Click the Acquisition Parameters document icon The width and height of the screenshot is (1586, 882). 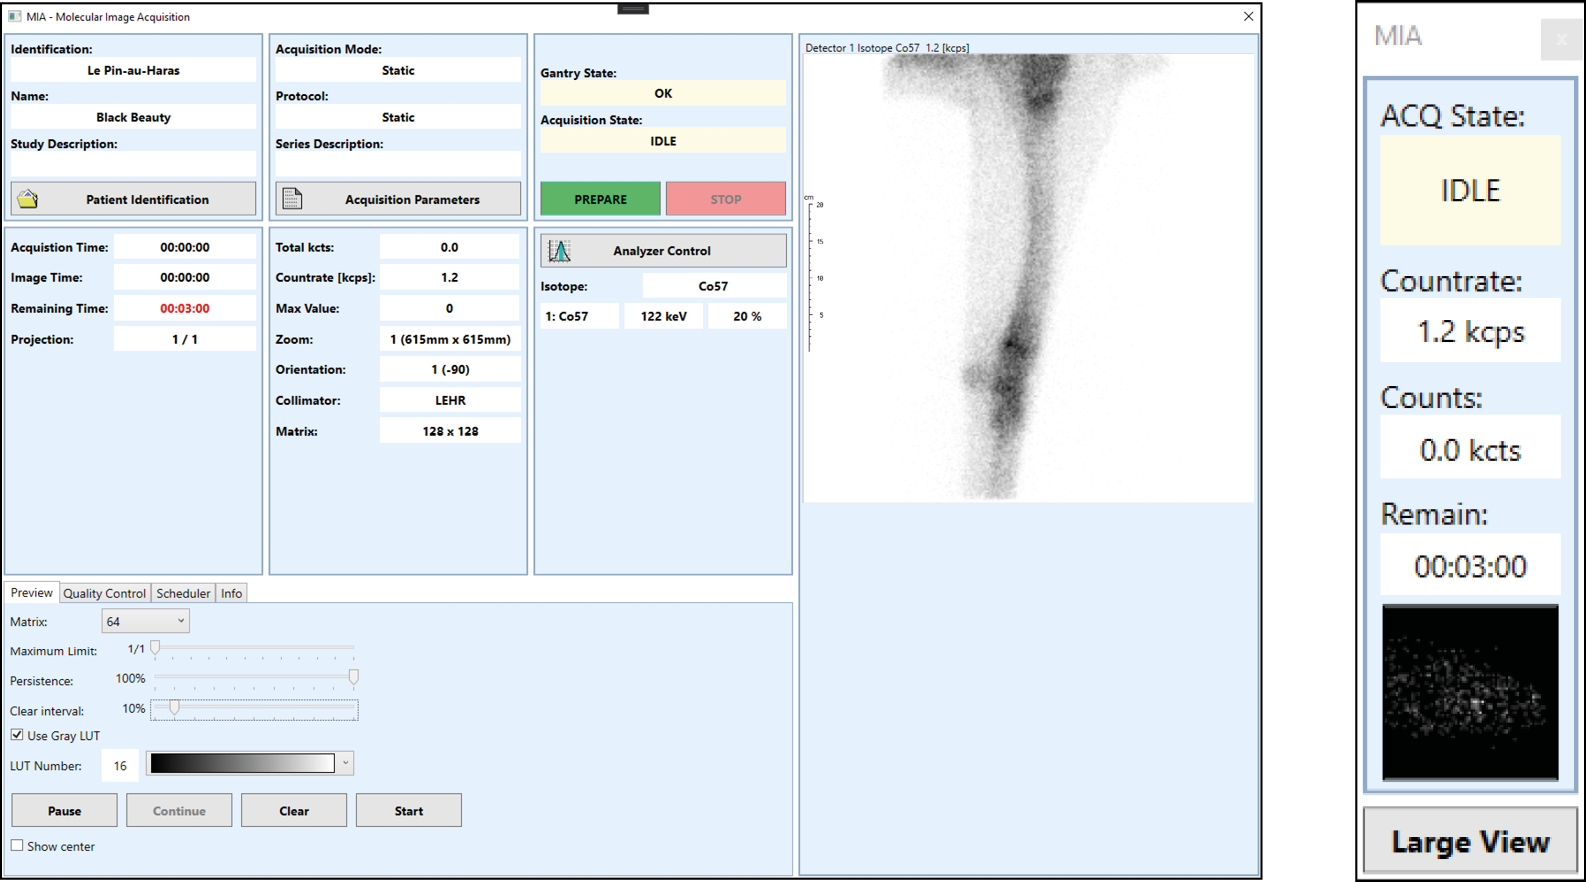(292, 199)
